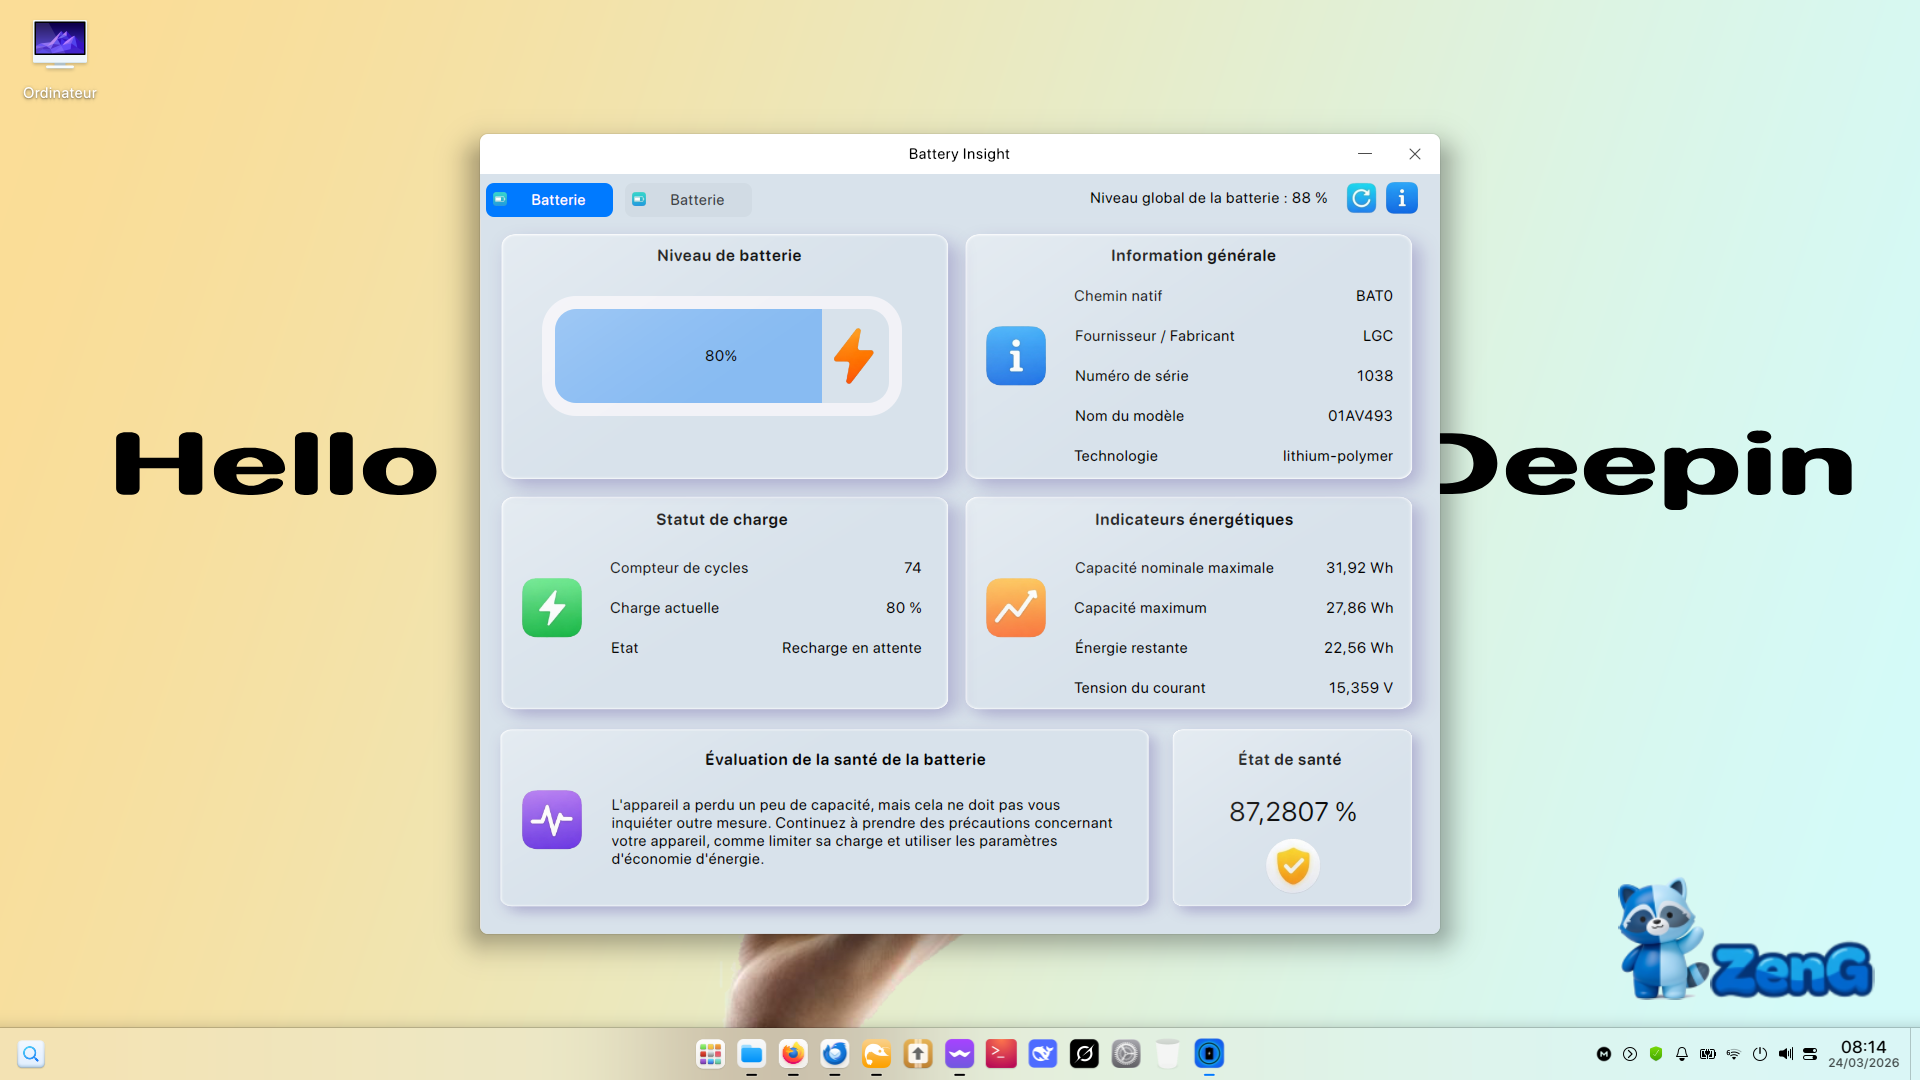The height and width of the screenshot is (1080, 1920).
Task: Click the purple health pulse icon
Action: click(552, 820)
